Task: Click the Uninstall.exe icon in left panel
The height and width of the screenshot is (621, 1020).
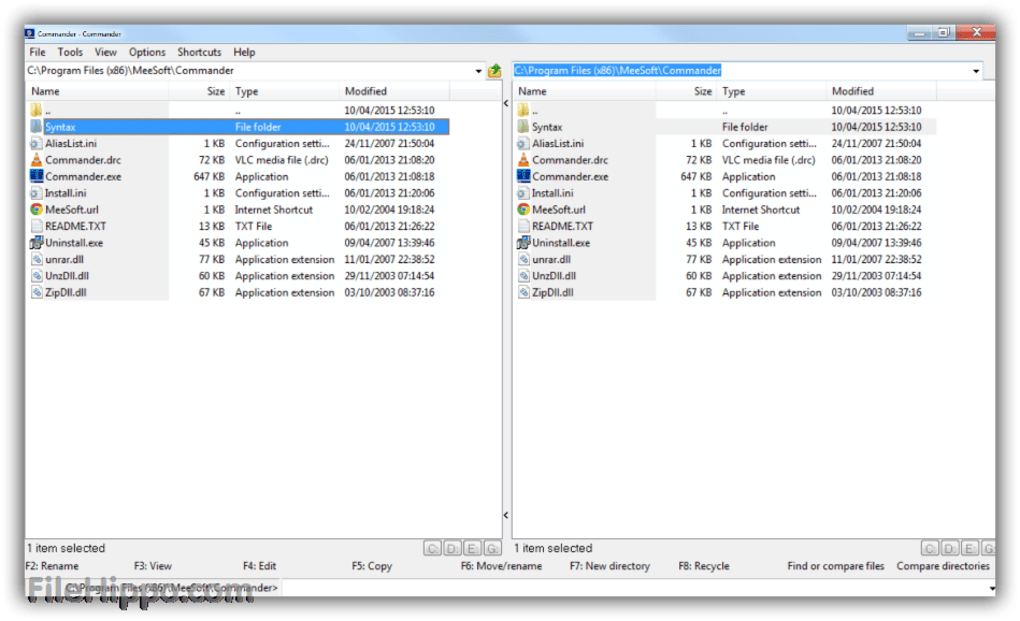Action: coord(36,243)
